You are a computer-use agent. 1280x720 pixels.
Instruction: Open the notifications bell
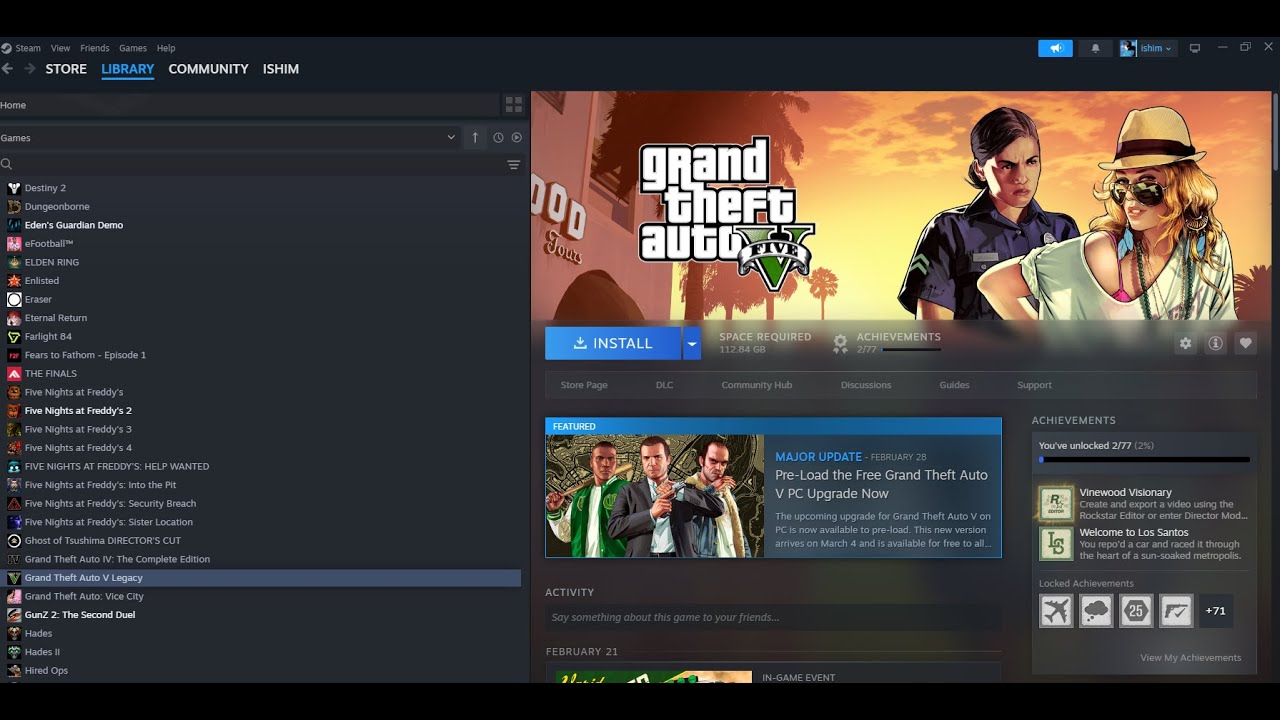tap(1095, 48)
